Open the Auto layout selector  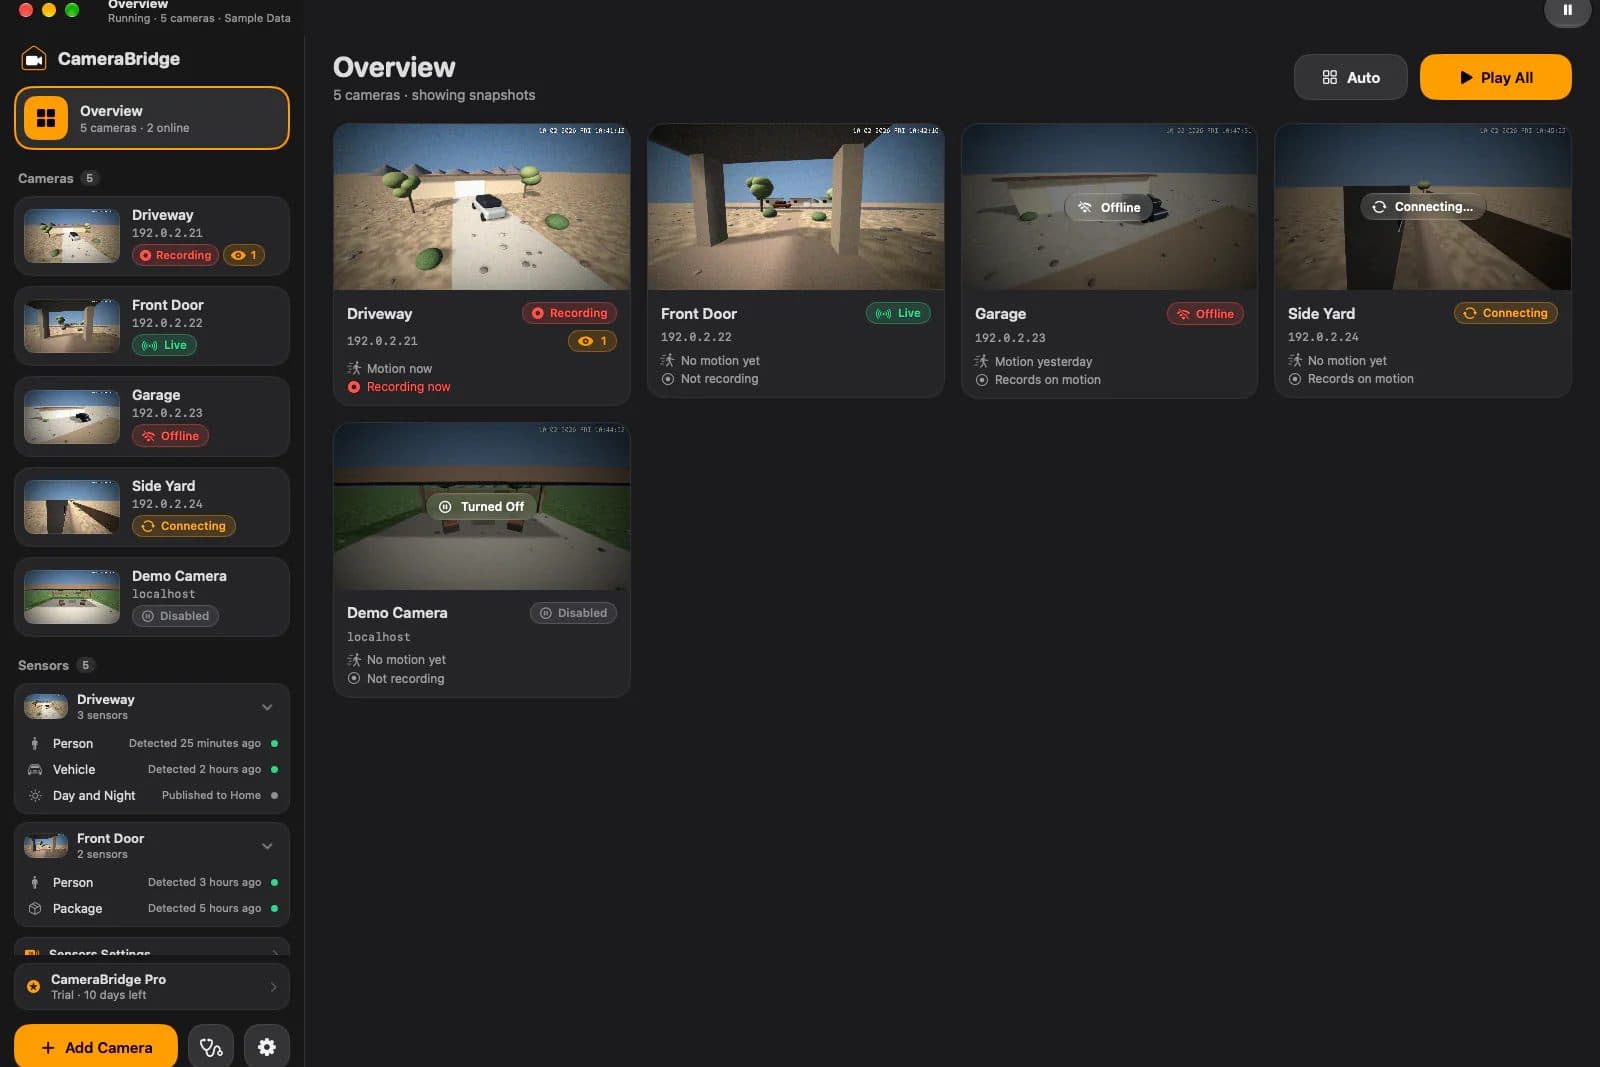[1350, 77]
